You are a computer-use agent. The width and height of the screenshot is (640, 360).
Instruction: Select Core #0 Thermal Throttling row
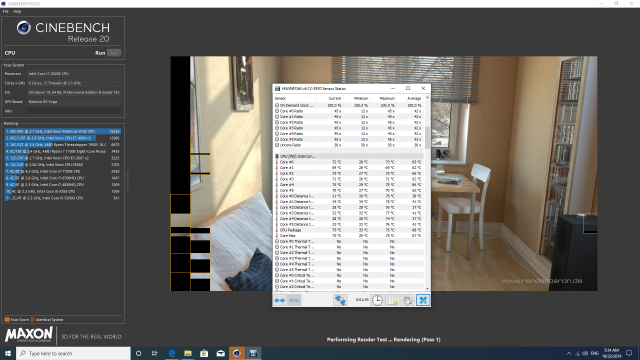349,241
